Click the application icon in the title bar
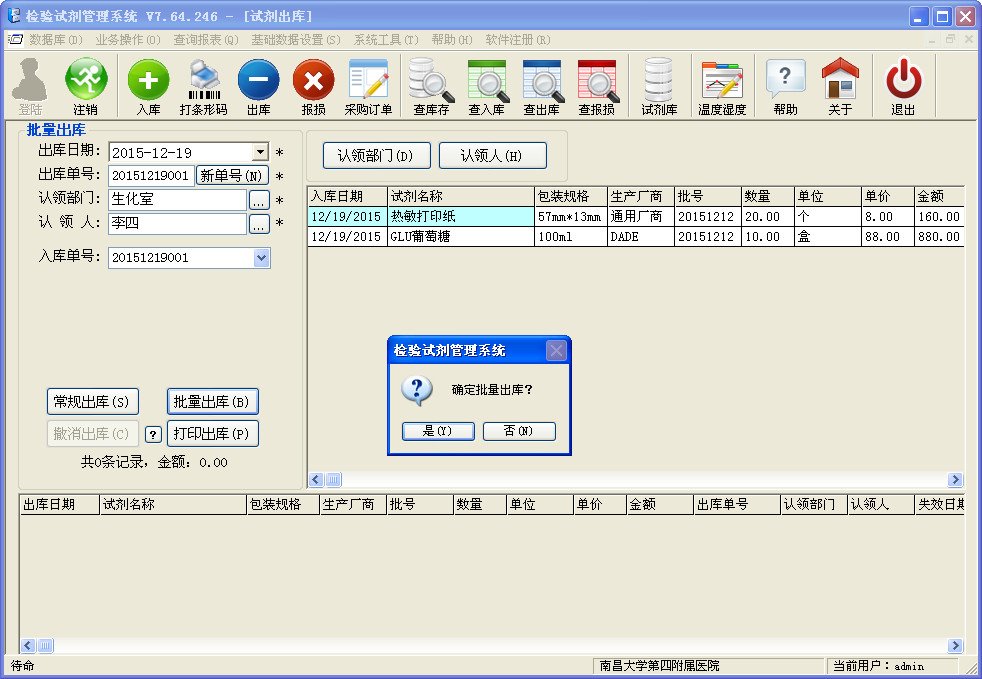This screenshot has height=679, width=982. pos(13,16)
